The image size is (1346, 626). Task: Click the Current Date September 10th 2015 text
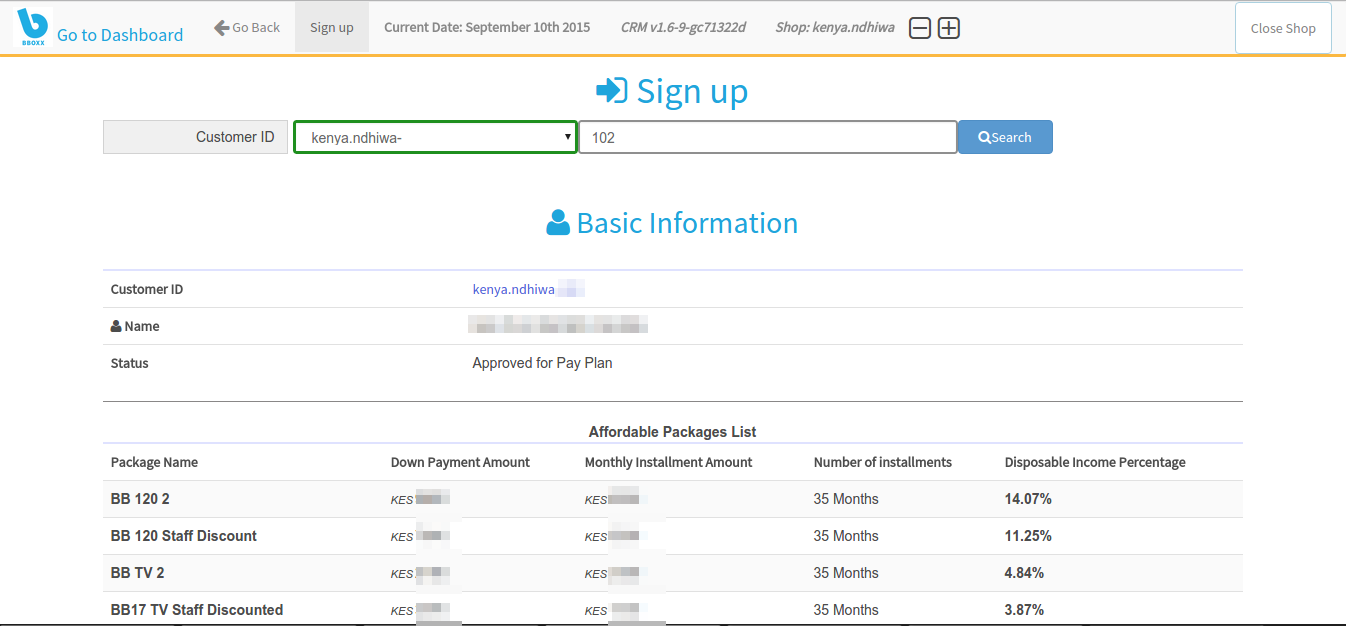[x=487, y=27]
